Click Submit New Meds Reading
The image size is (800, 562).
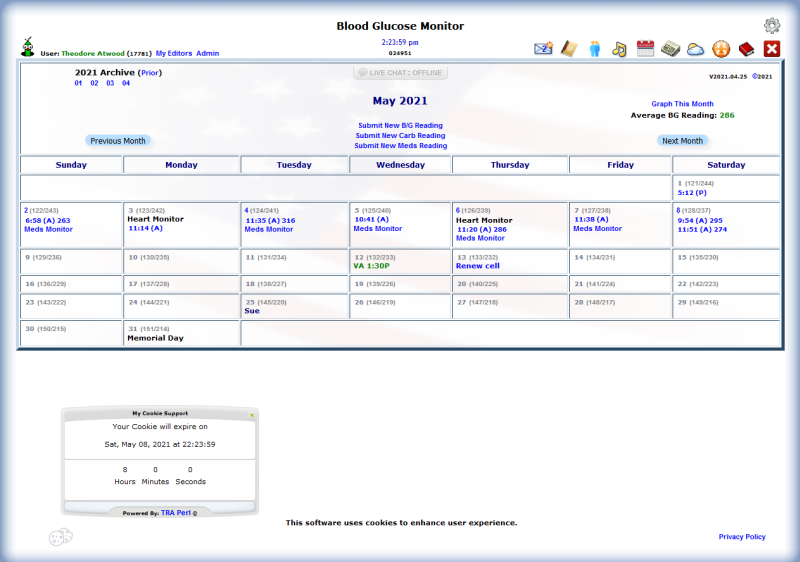401,146
